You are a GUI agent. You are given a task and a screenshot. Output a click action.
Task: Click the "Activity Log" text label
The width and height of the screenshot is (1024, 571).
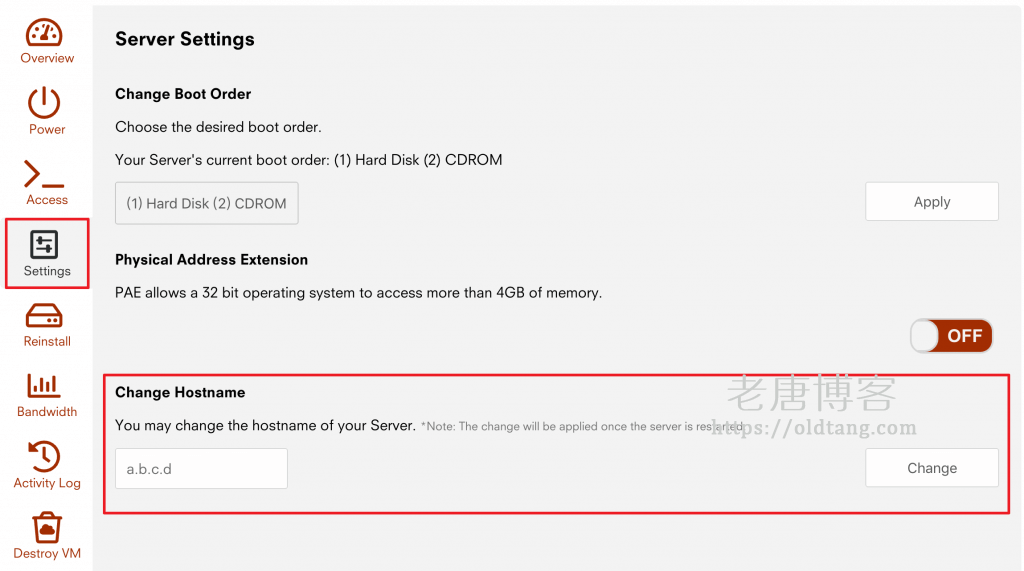pyautogui.click(x=47, y=483)
